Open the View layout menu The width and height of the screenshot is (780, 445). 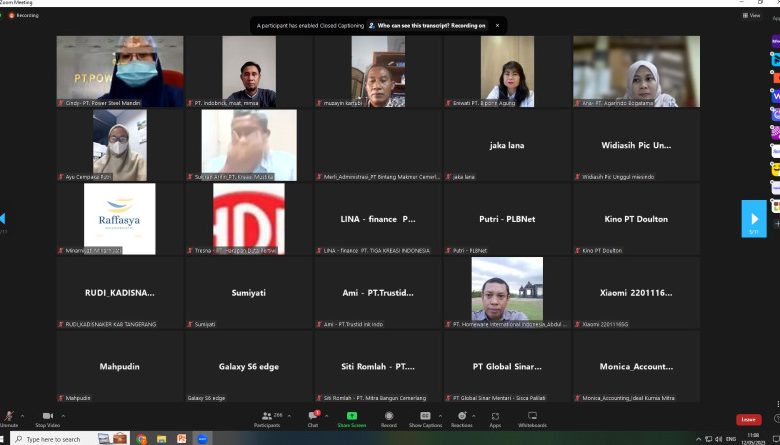point(751,15)
